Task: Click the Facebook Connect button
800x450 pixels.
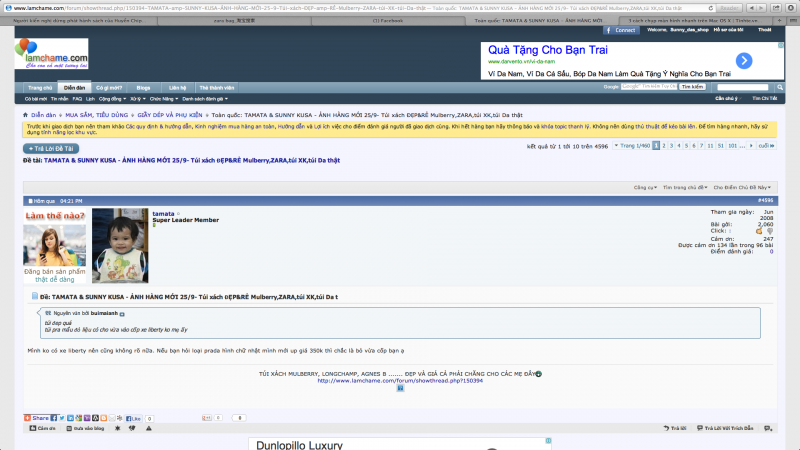Action: click(622, 30)
